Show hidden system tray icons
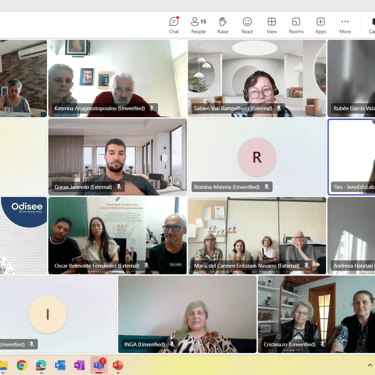 [x=370, y=365]
